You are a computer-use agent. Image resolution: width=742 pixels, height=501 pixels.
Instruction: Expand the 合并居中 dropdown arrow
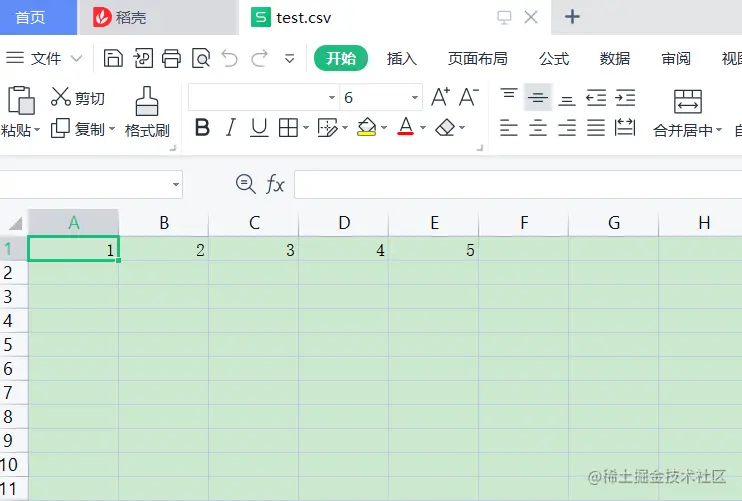(719, 130)
